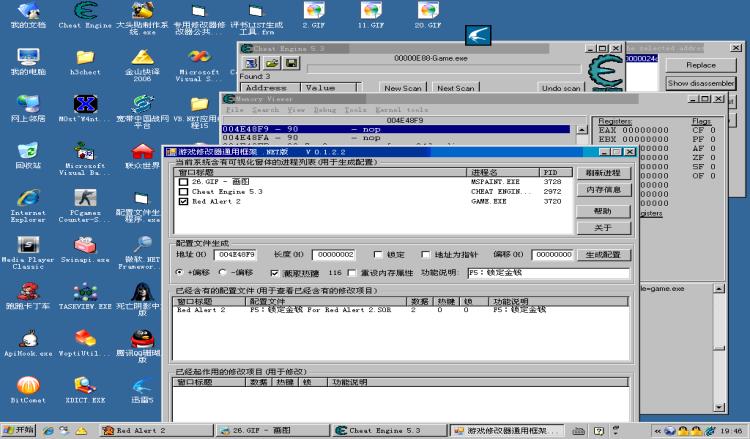Click Next Scan in Cheat Engine

456,88
